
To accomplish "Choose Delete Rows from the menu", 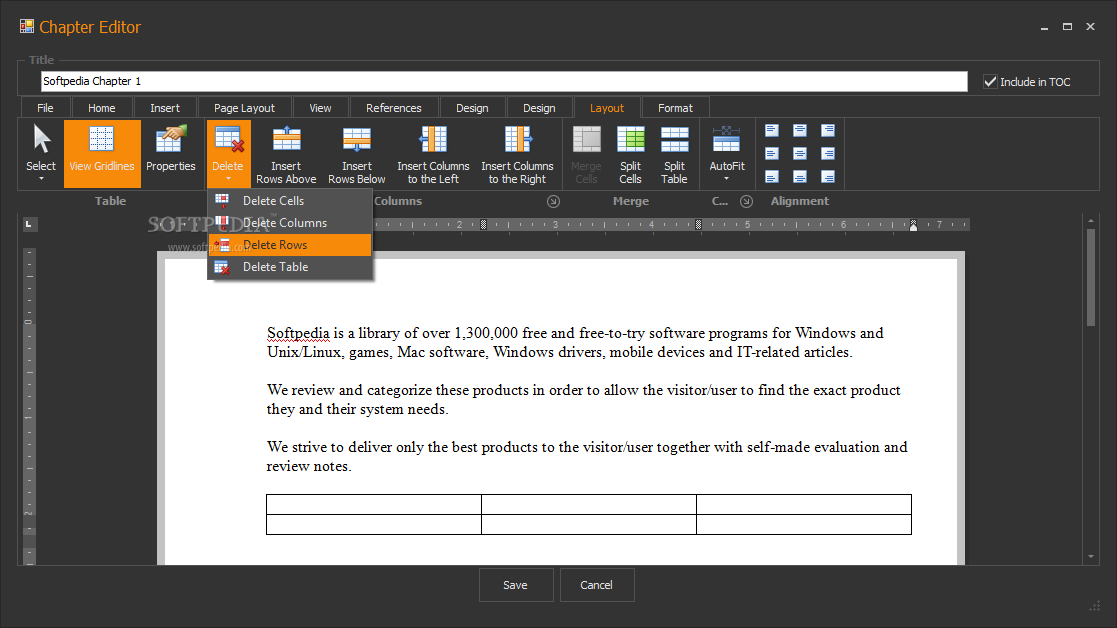I will [x=290, y=245].
